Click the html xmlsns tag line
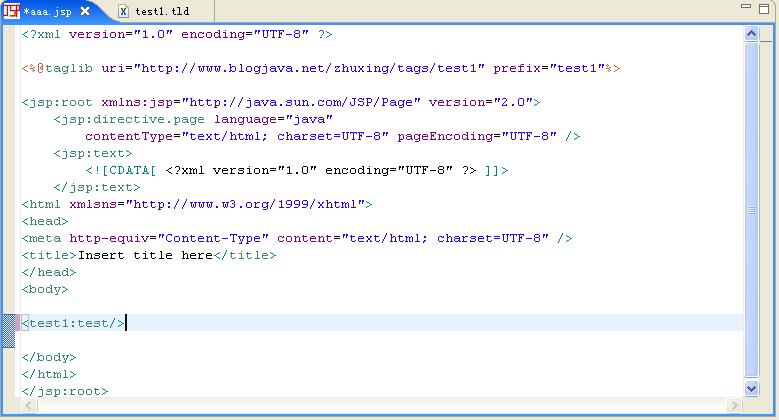 pyautogui.click(x=197, y=204)
